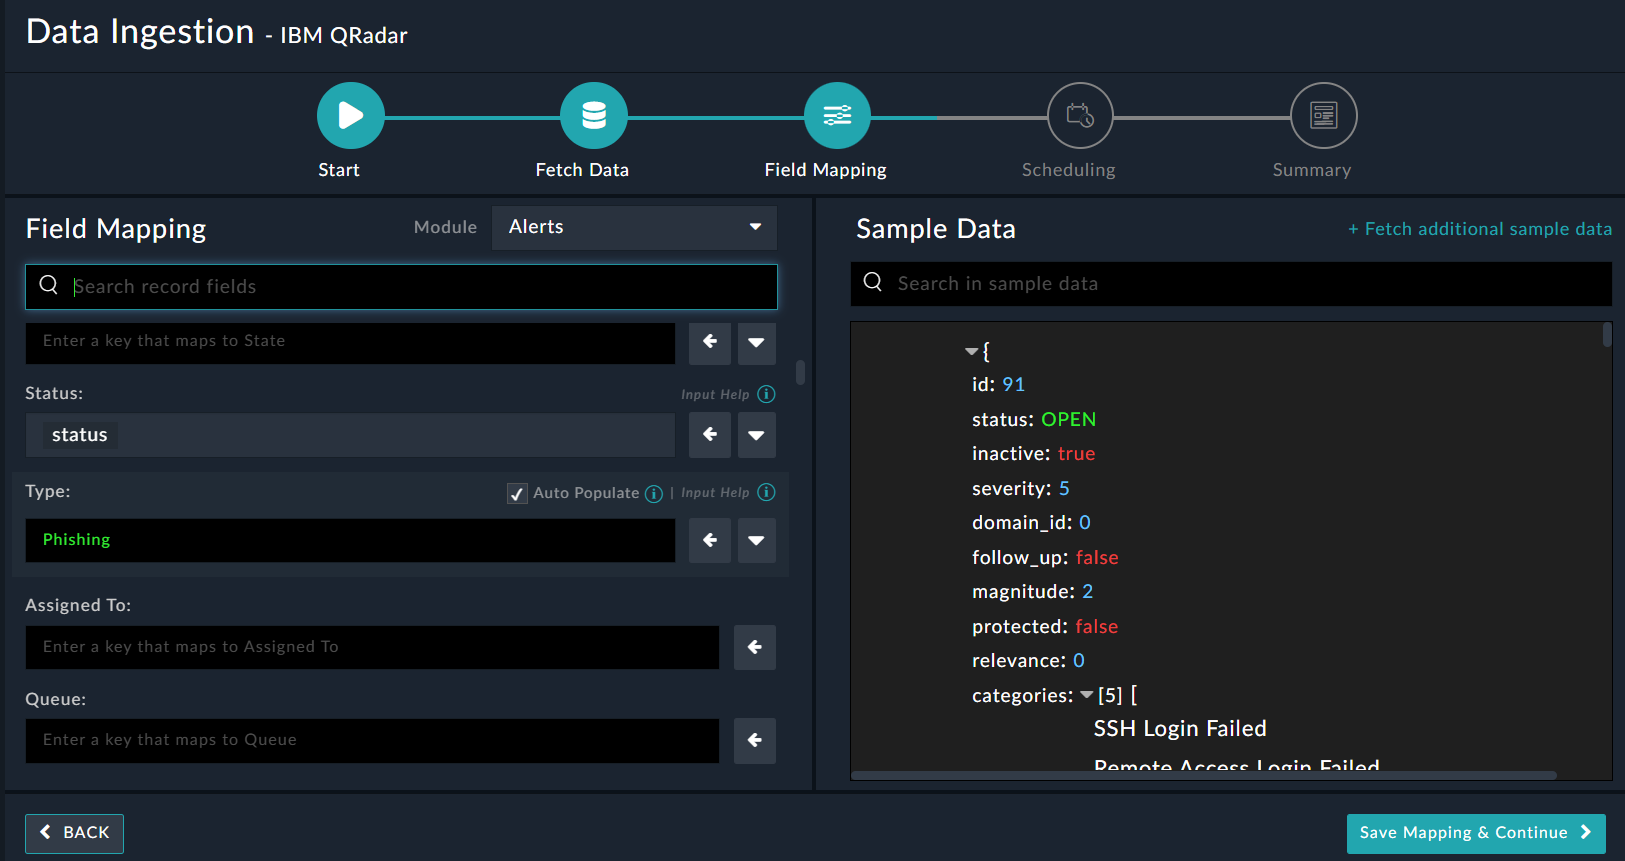Select the Field Mapping step icon
The width and height of the screenshot is (1625, 861).
point(837,116)
